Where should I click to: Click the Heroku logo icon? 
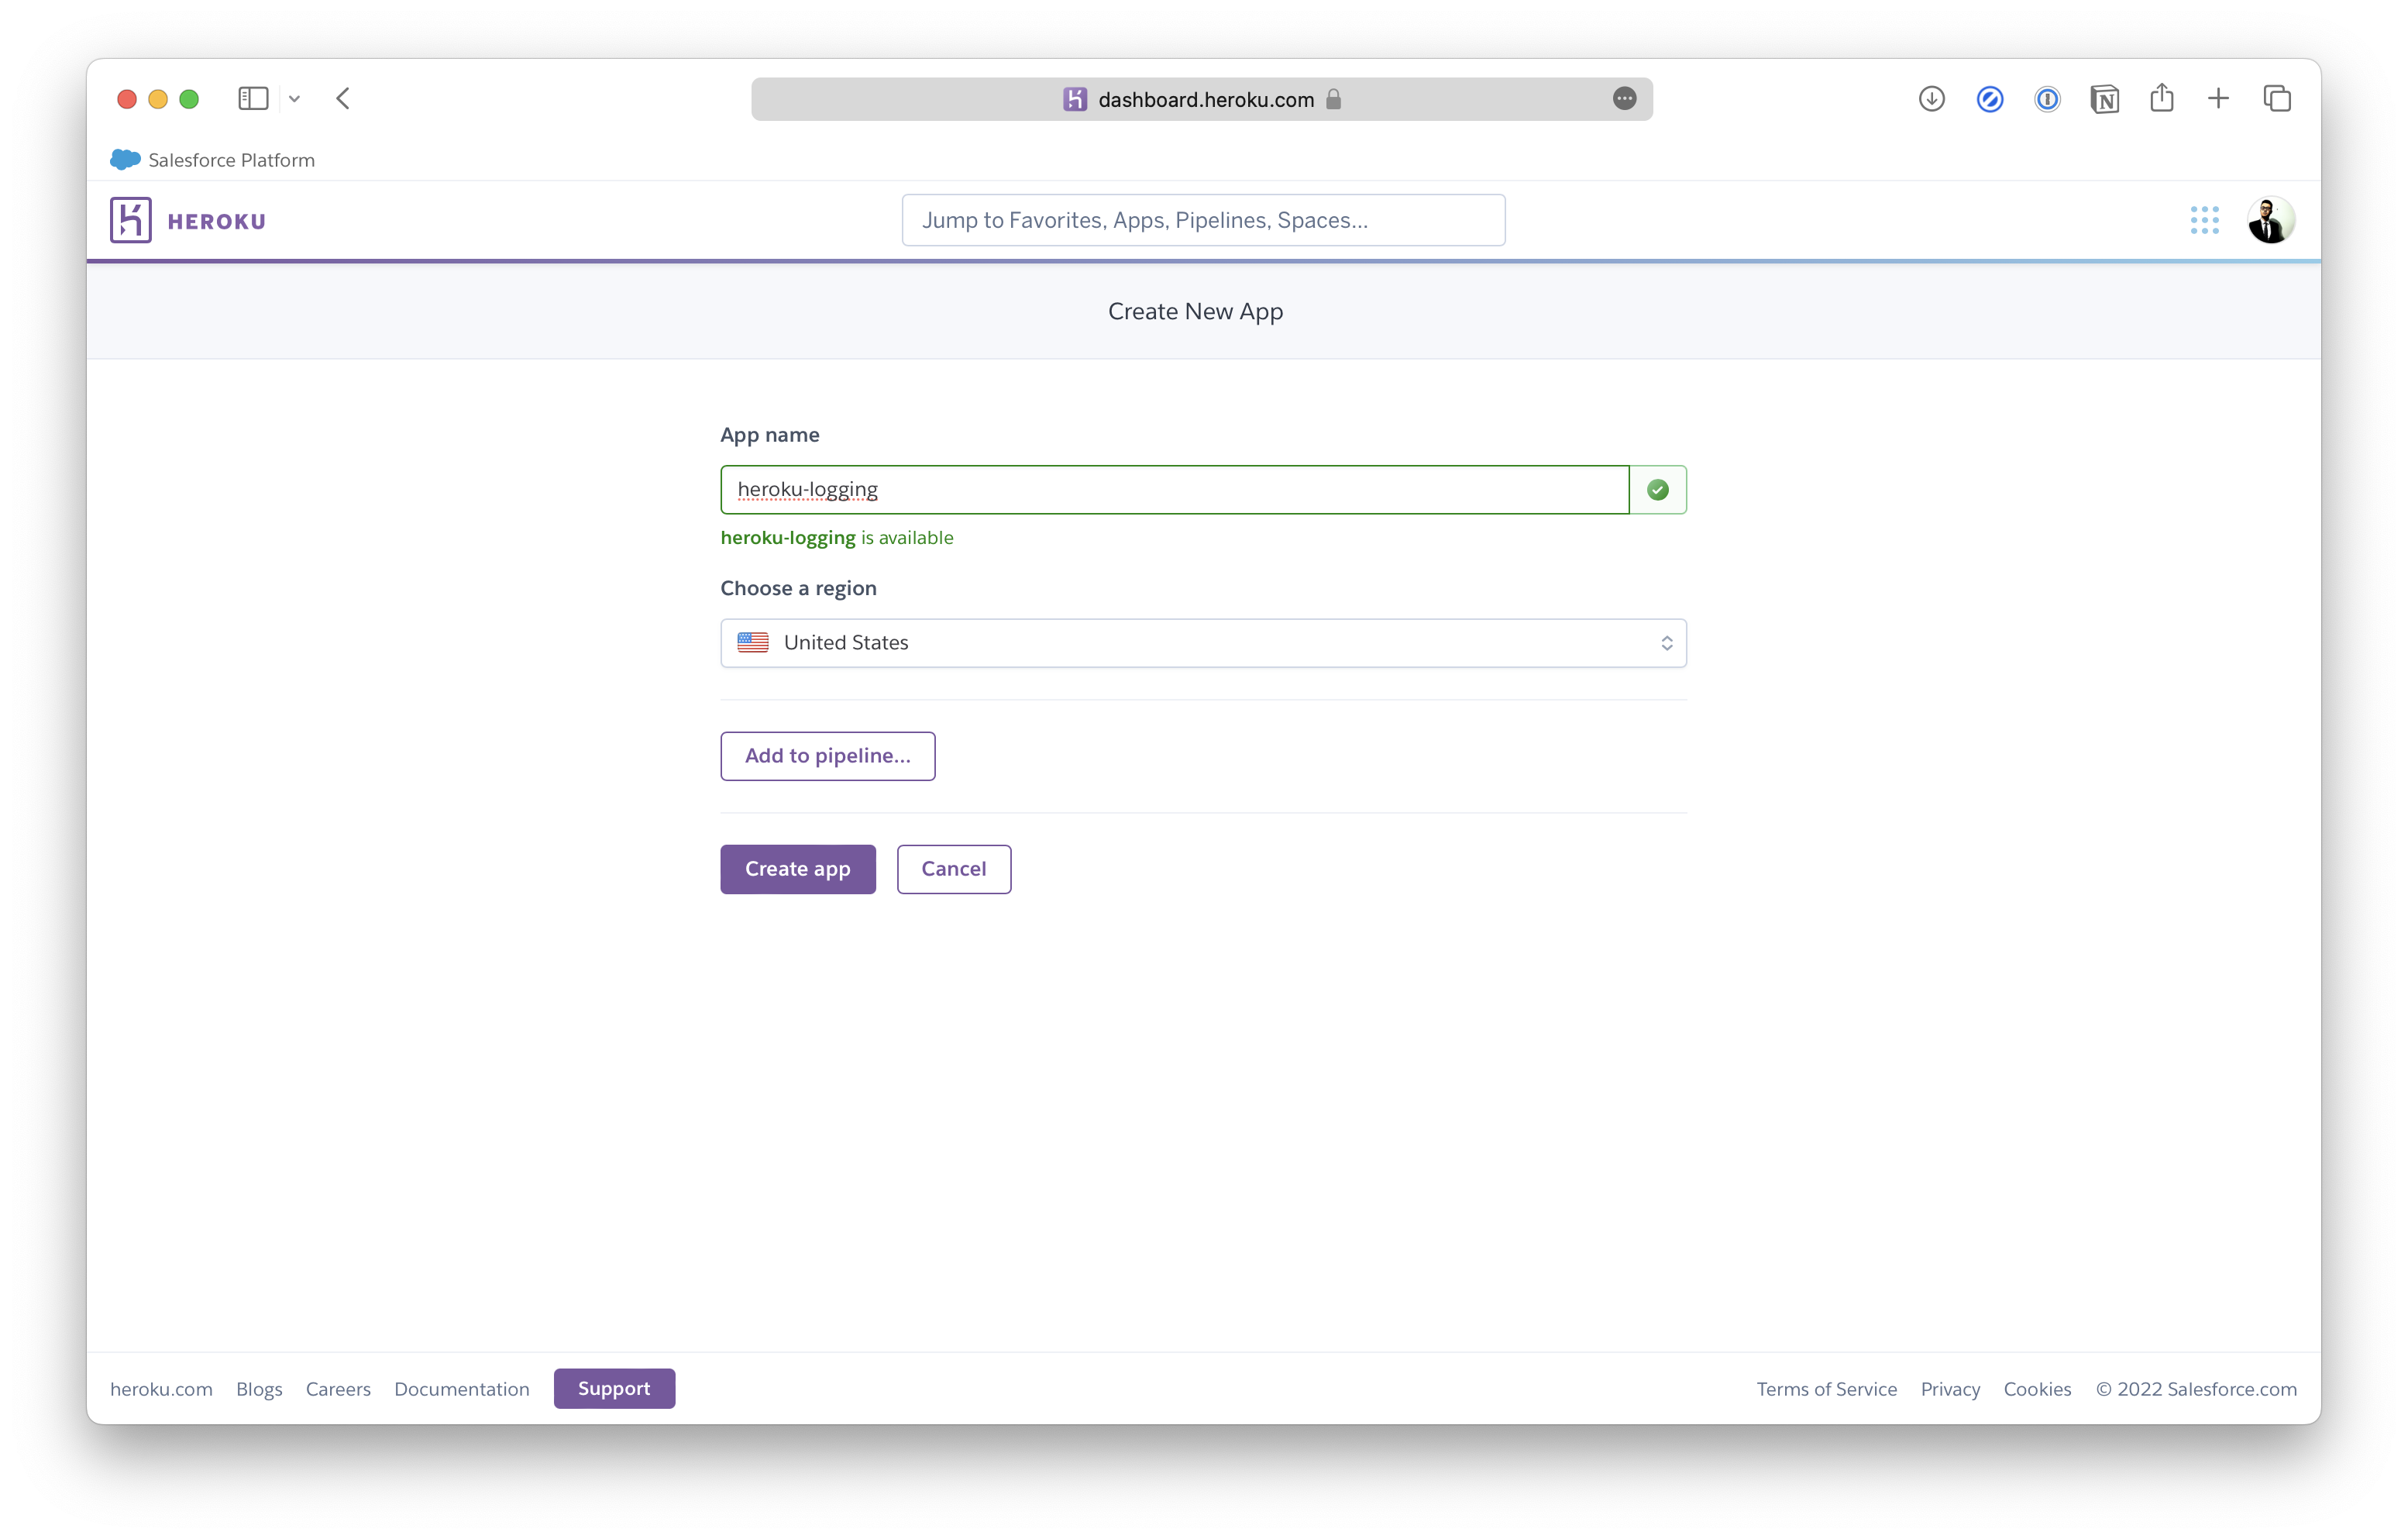click(x=131, y=220)
